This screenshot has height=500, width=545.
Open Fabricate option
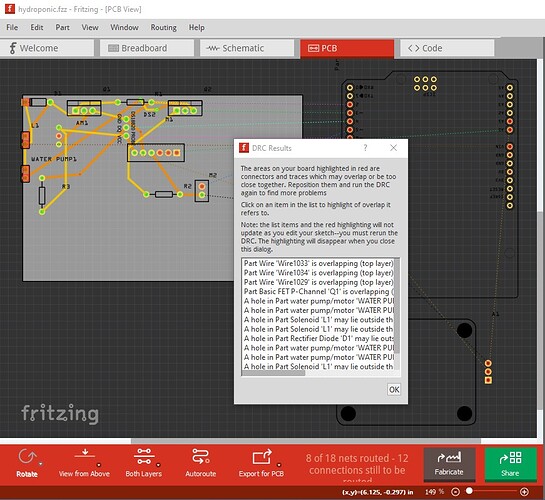coord(449,464)
